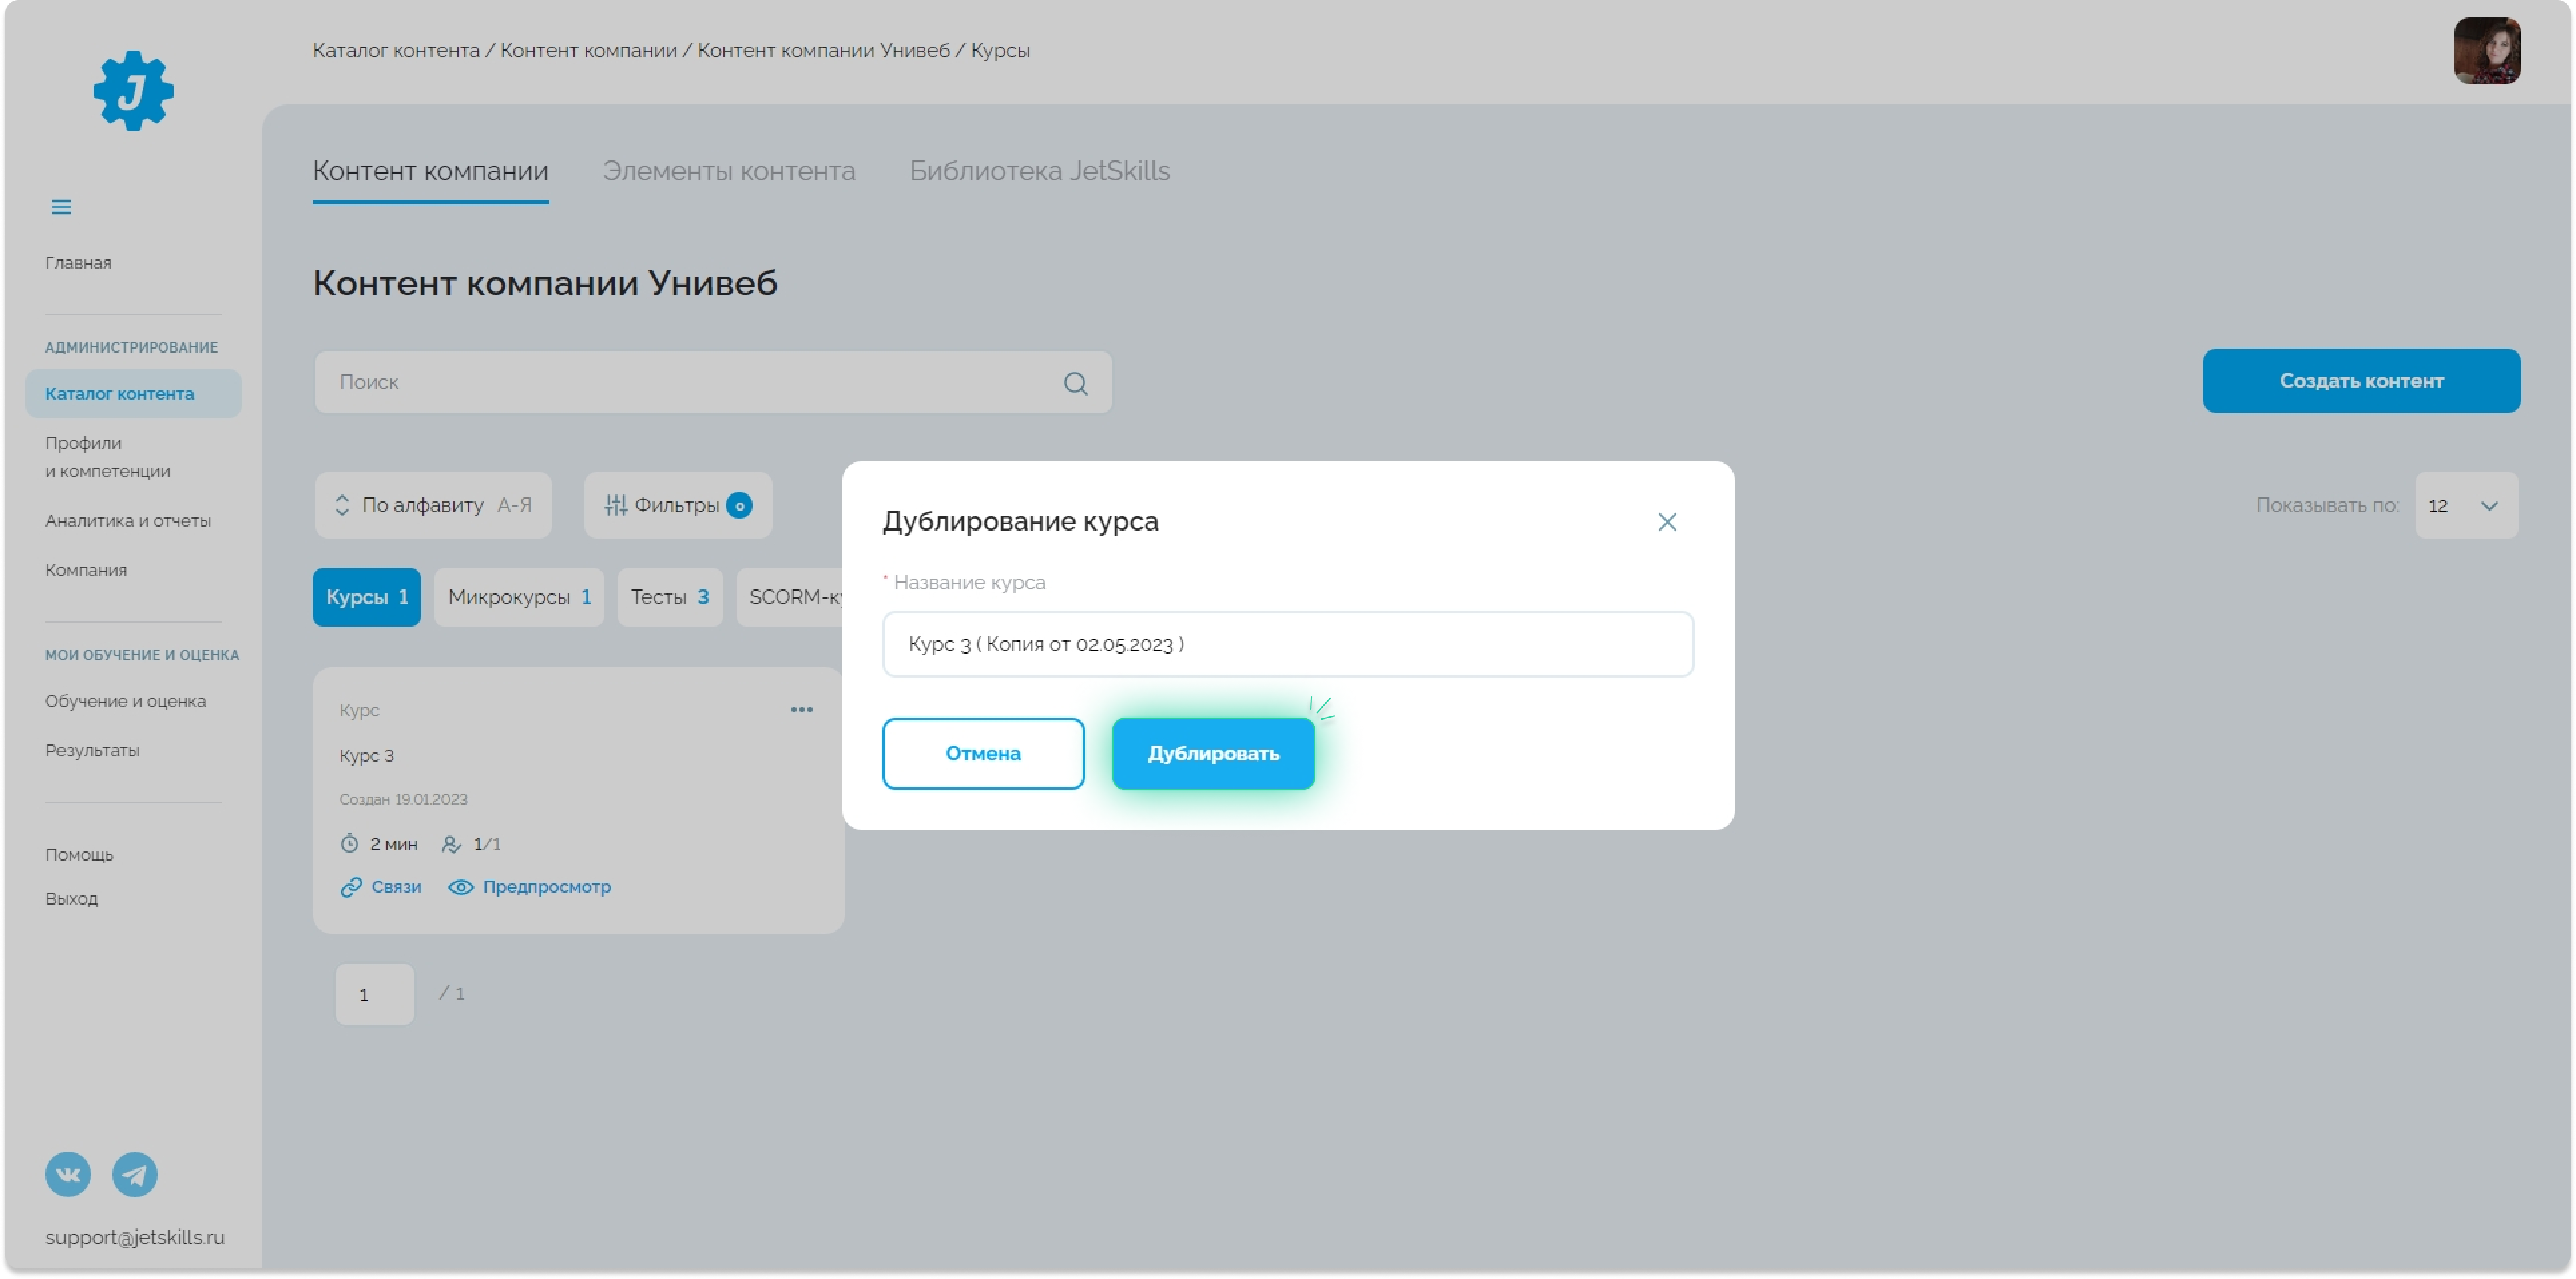Click the Фильтры counter badge

739,506
